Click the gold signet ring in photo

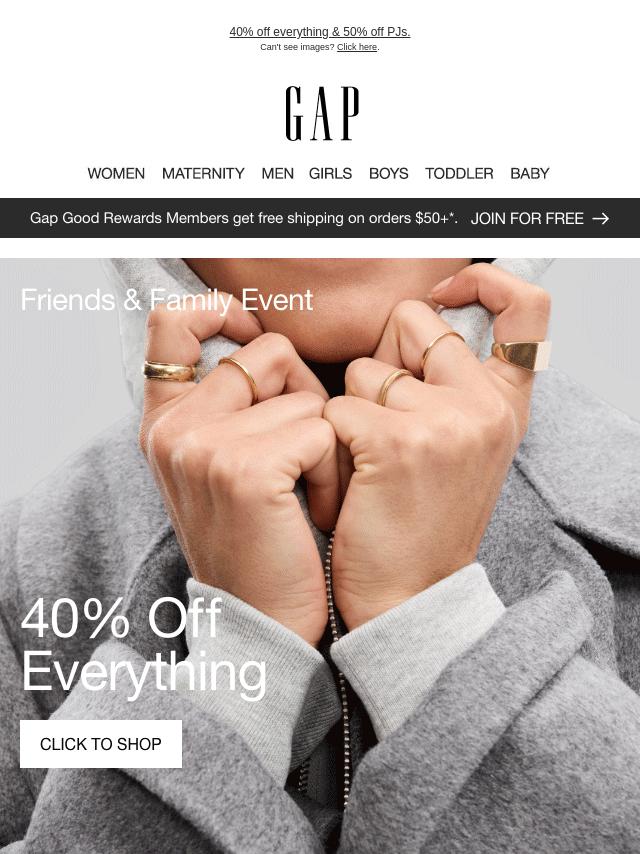coord(522,355)
